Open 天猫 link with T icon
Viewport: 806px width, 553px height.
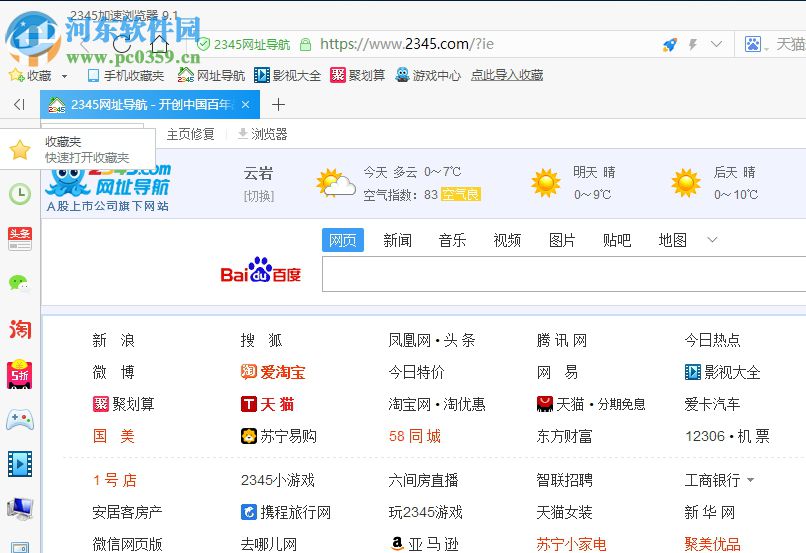pyautogui.click(x=267, y=404)
